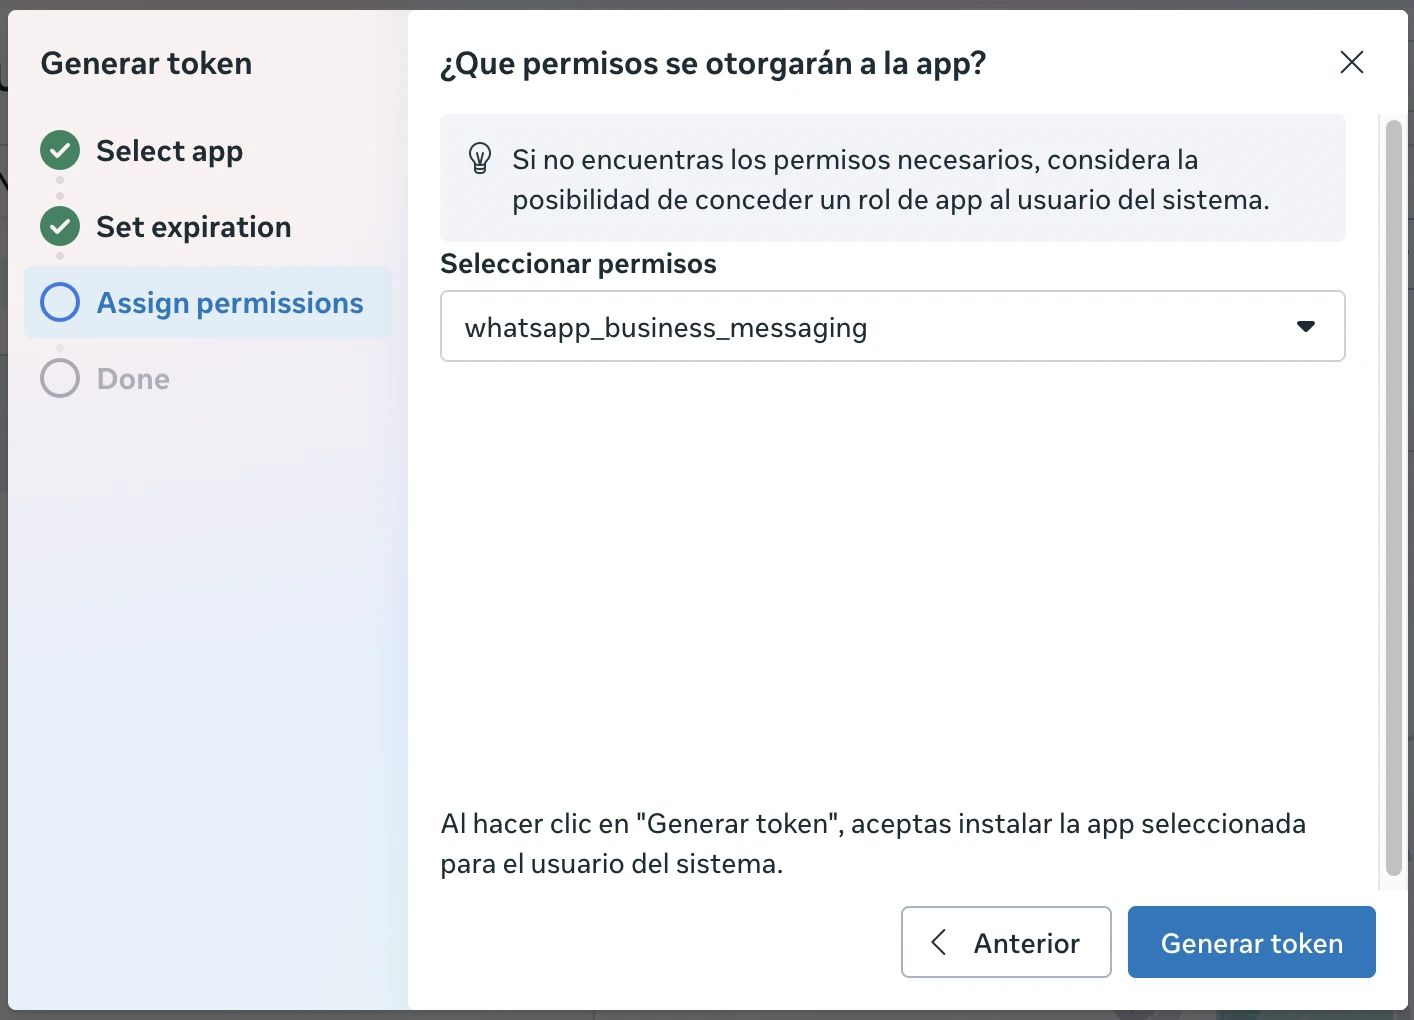Go to the Set expiration step
This screenshot has width=1414, height=1020.
click(193, 226)
